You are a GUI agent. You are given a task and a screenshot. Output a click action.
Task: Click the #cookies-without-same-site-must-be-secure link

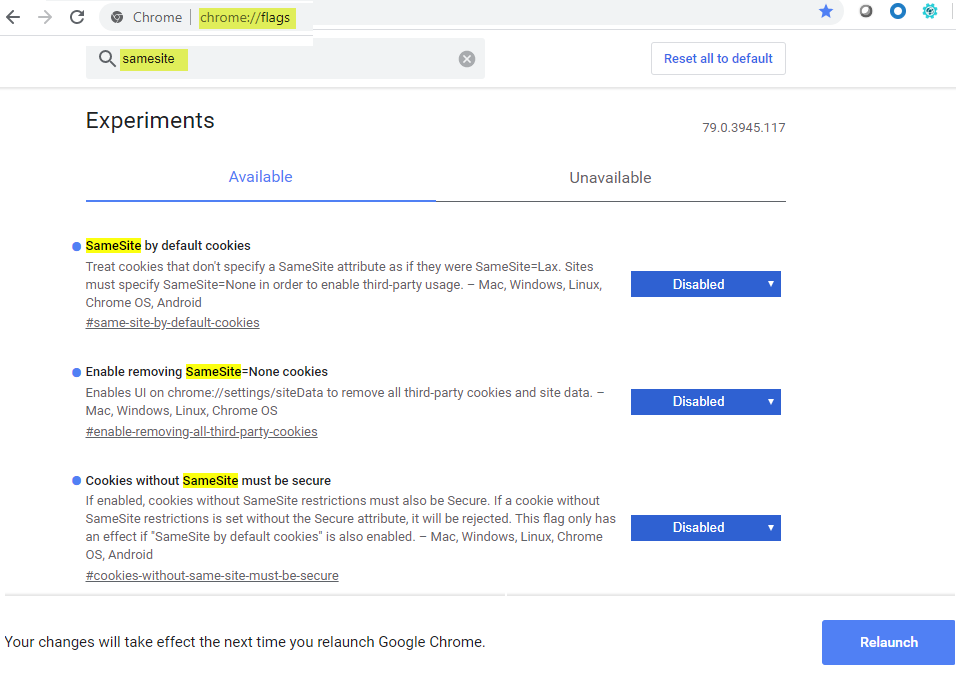point(212,576)
